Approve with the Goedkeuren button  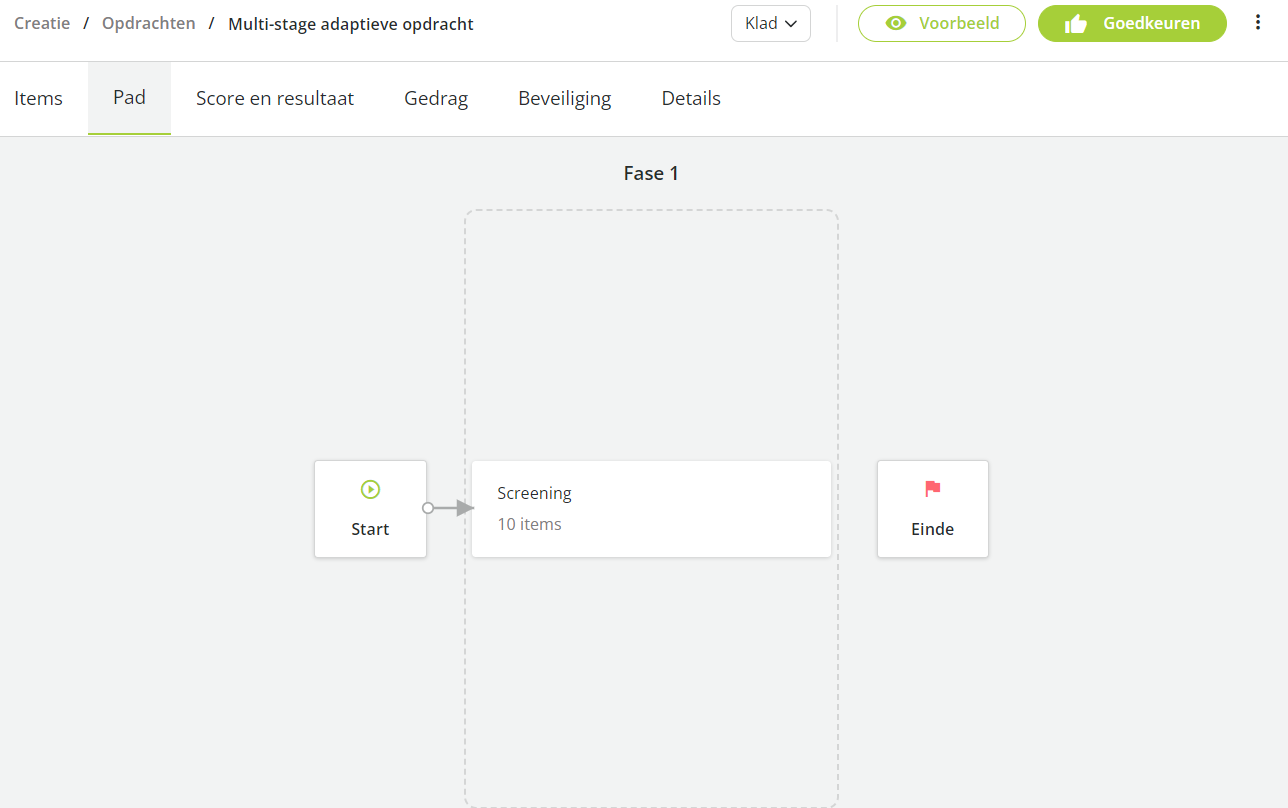point(1132,23)
